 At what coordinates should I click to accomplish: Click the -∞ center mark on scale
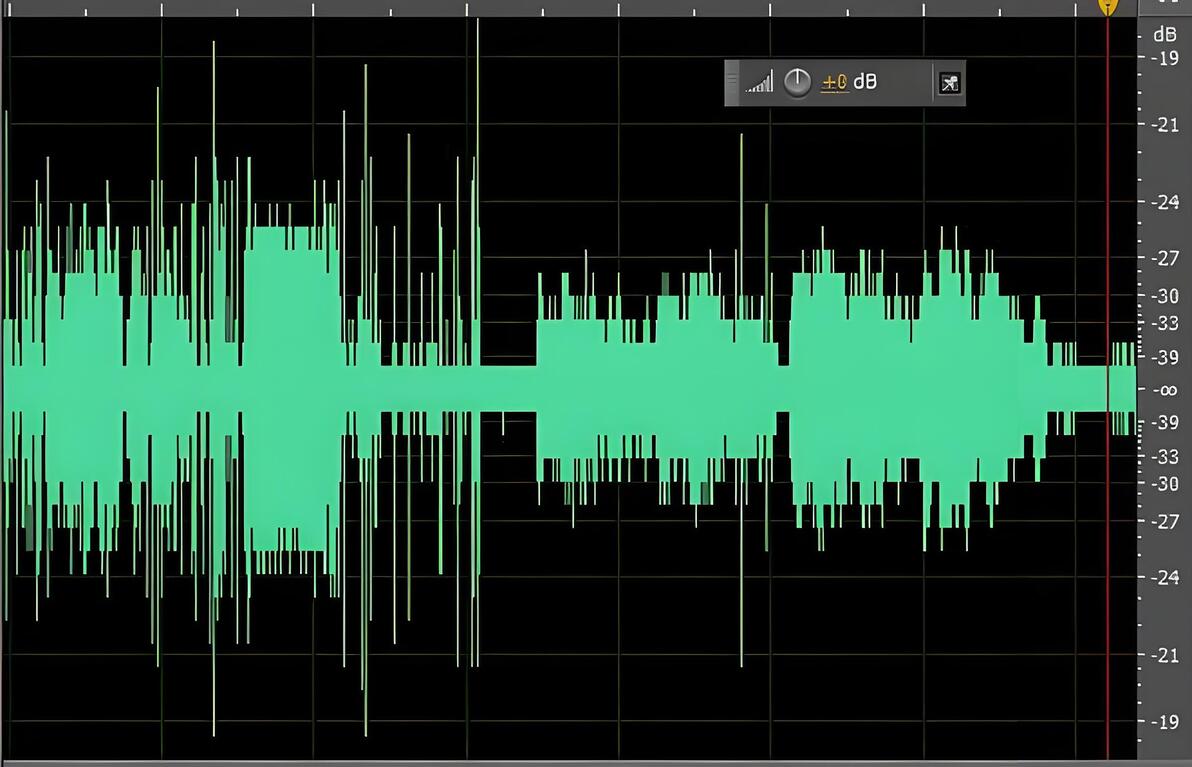[1165, 390]
